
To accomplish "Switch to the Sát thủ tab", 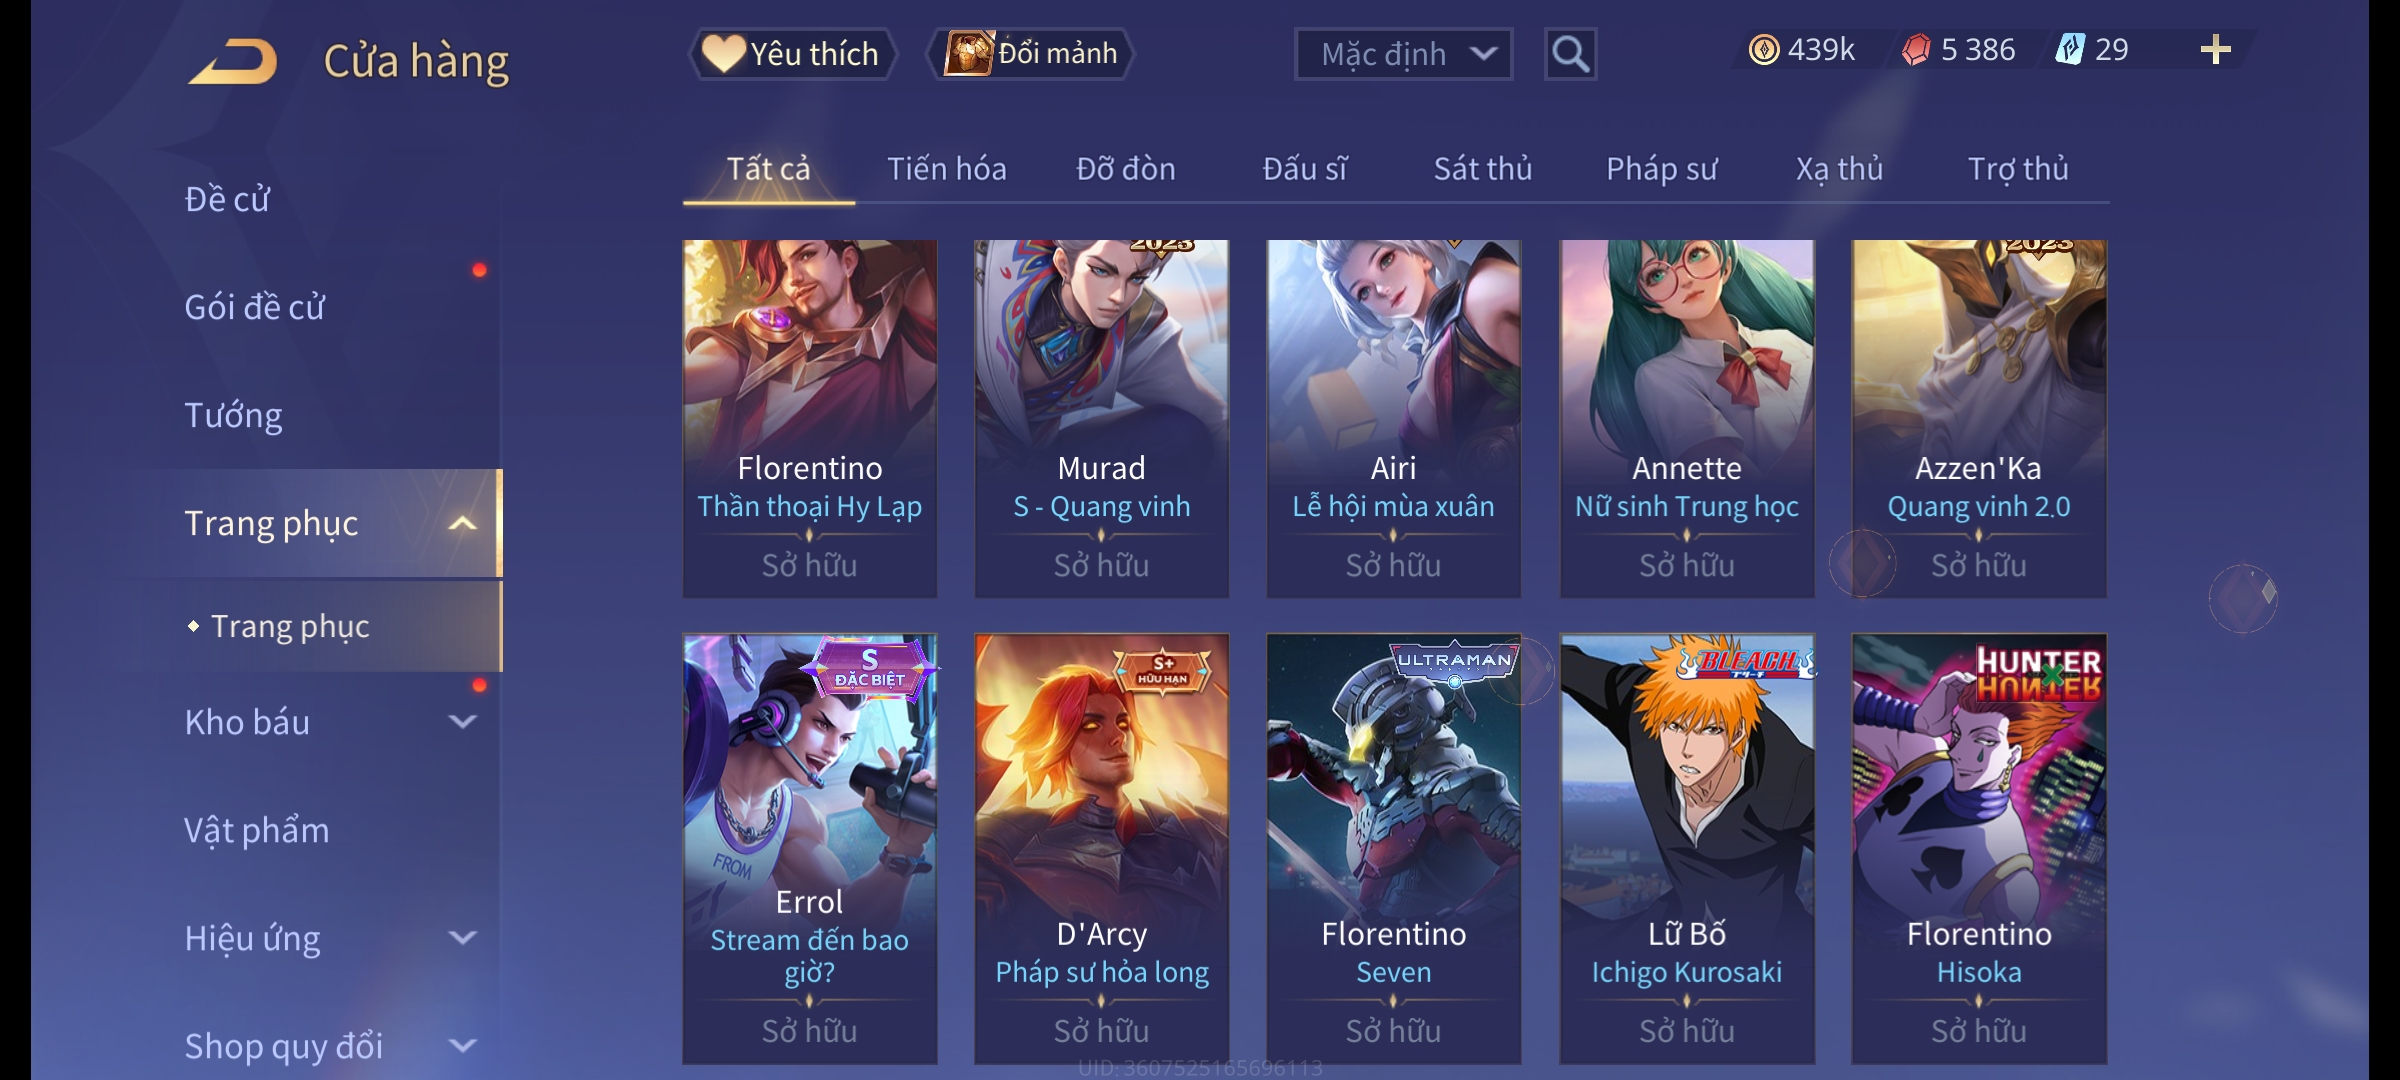I will click(1483, 169).
